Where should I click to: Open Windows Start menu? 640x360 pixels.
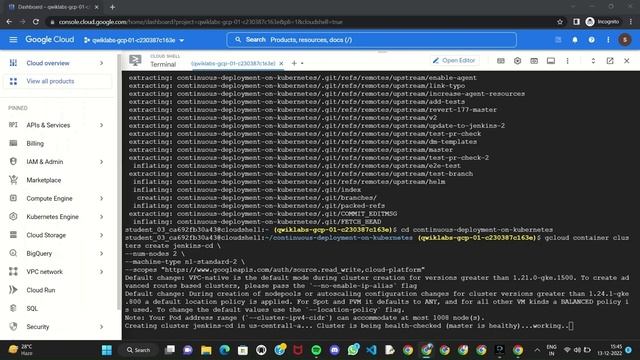tap(107, 350)
